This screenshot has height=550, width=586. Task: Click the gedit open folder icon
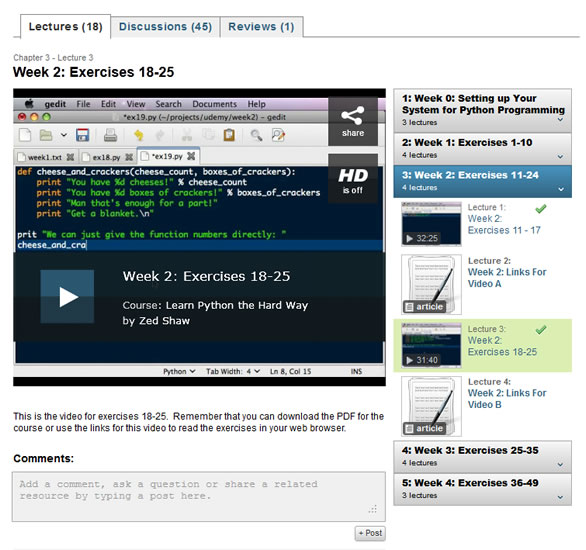46,135
